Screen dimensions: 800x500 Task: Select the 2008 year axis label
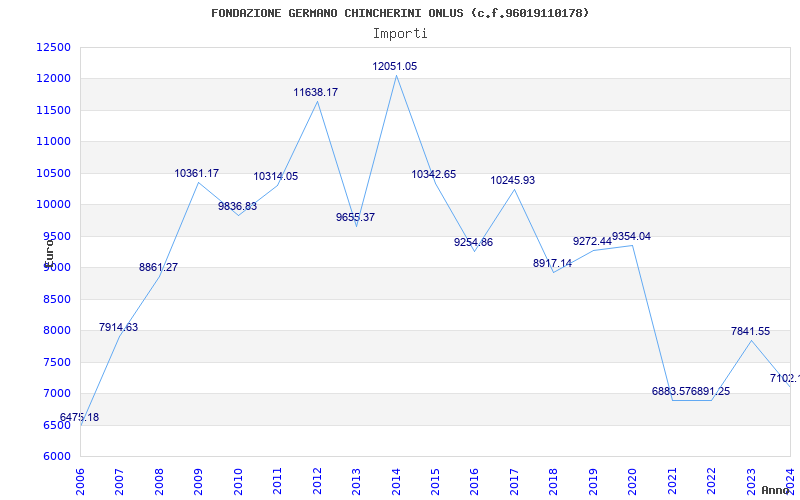click(159, 481)
